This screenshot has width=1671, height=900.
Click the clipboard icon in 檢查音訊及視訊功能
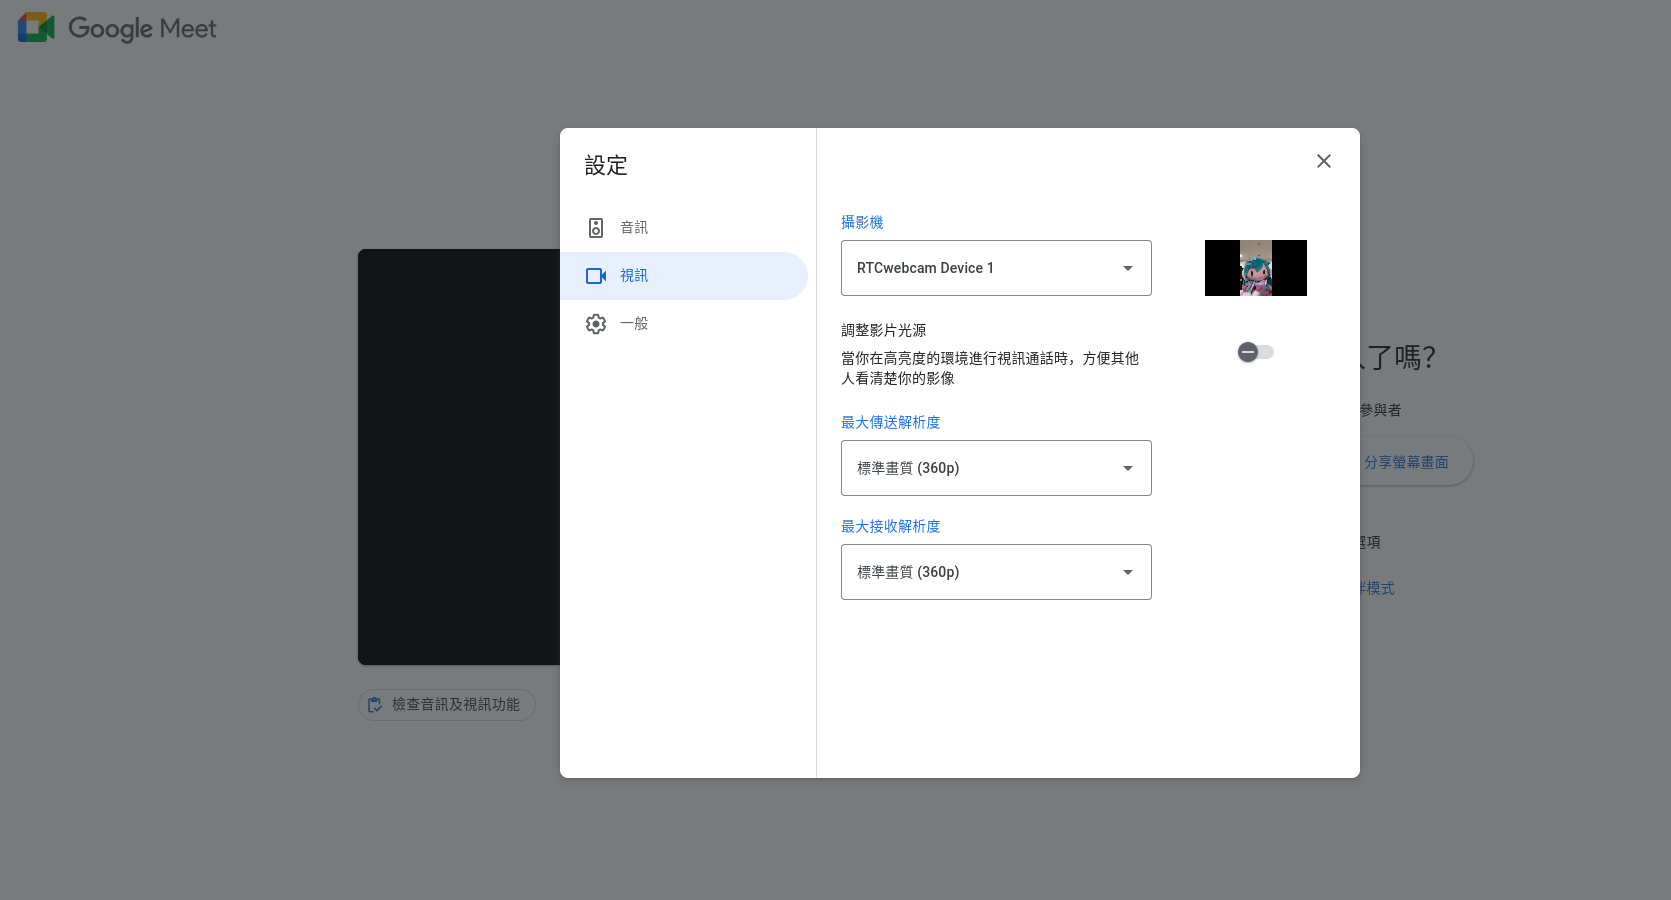tap(375, 705)
